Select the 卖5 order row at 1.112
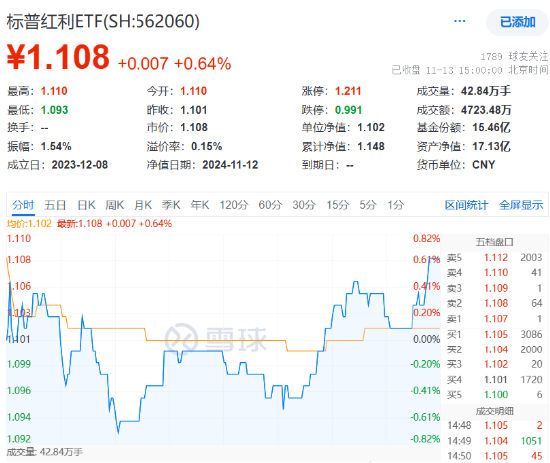Image resolution: width=550 pixels, height=463 pixels. click(495, 258)
